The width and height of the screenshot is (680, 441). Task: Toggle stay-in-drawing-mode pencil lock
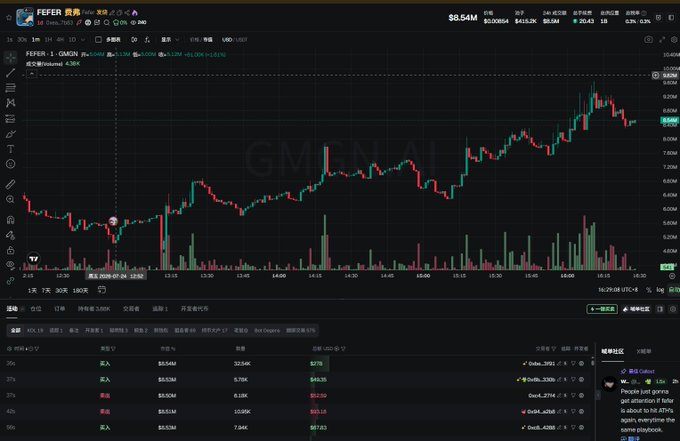pos(10,235)
